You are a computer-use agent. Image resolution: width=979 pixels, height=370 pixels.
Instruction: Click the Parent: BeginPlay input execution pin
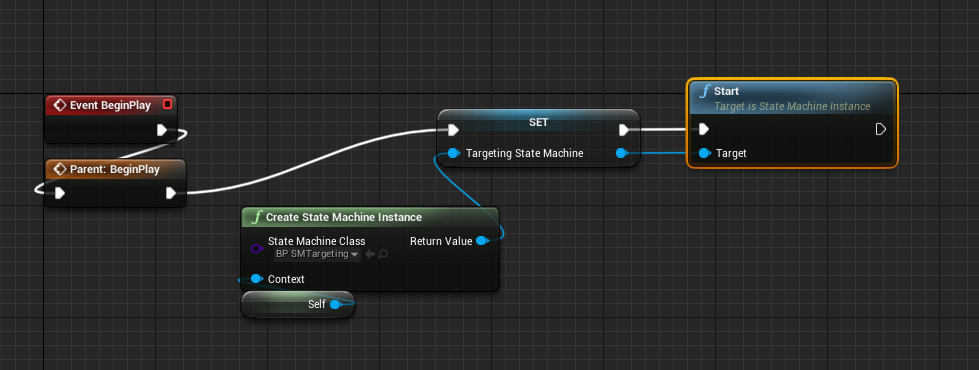tap(59, 193)
